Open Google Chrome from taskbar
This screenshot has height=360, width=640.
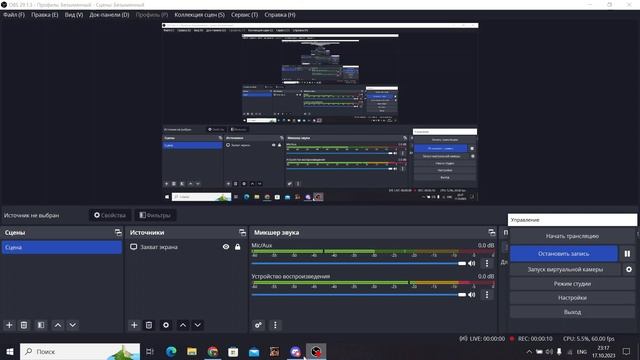pyautogui.click(x=213, y=351)
